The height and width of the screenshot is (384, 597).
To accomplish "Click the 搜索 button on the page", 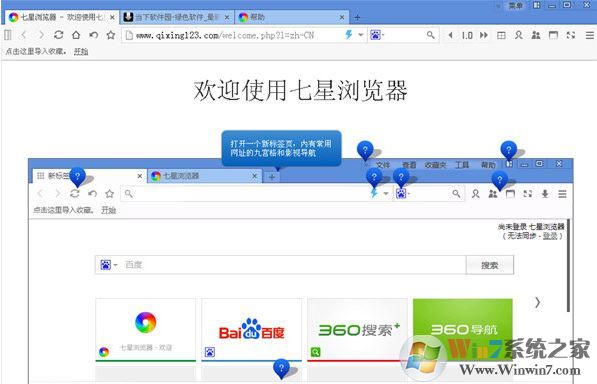I will [490, 265].
